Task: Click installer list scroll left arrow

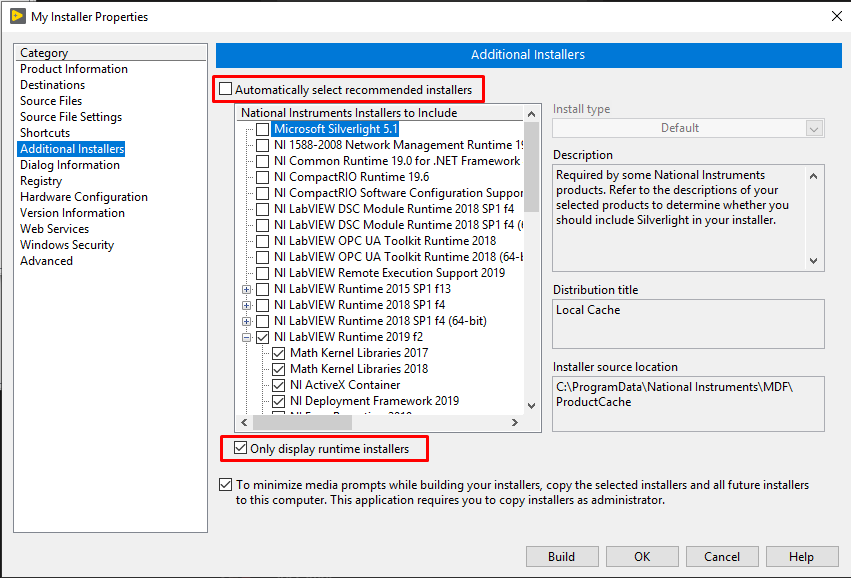Action: click(244, 422)
